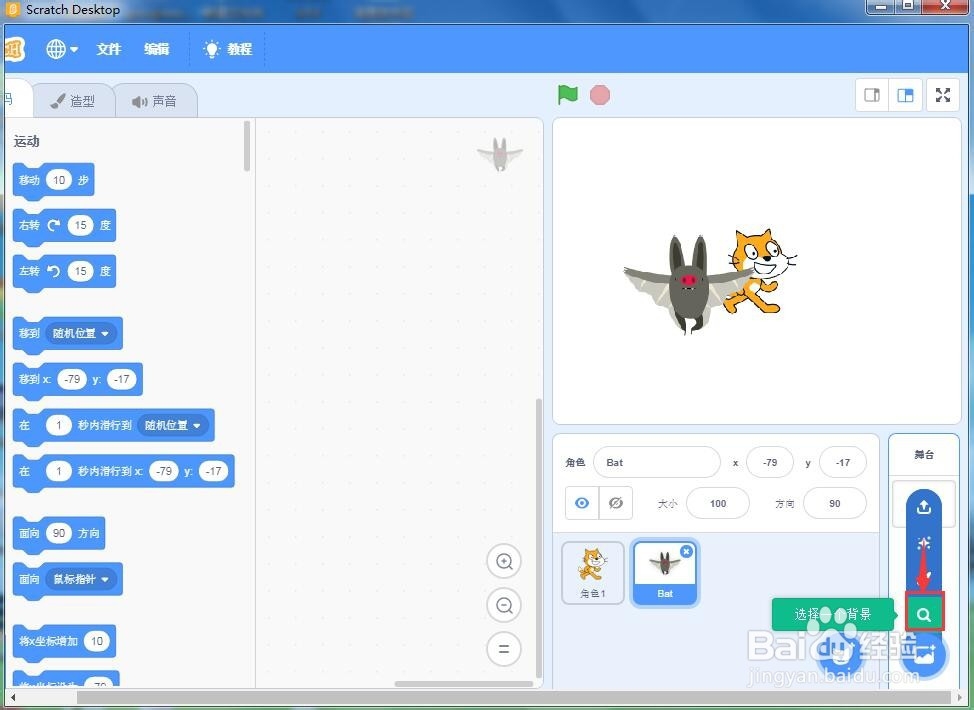Click the window bottom horizontal scrollbar
Image resolution: width=974 pixels, height=710 pixels.
(x=512, y=698)
